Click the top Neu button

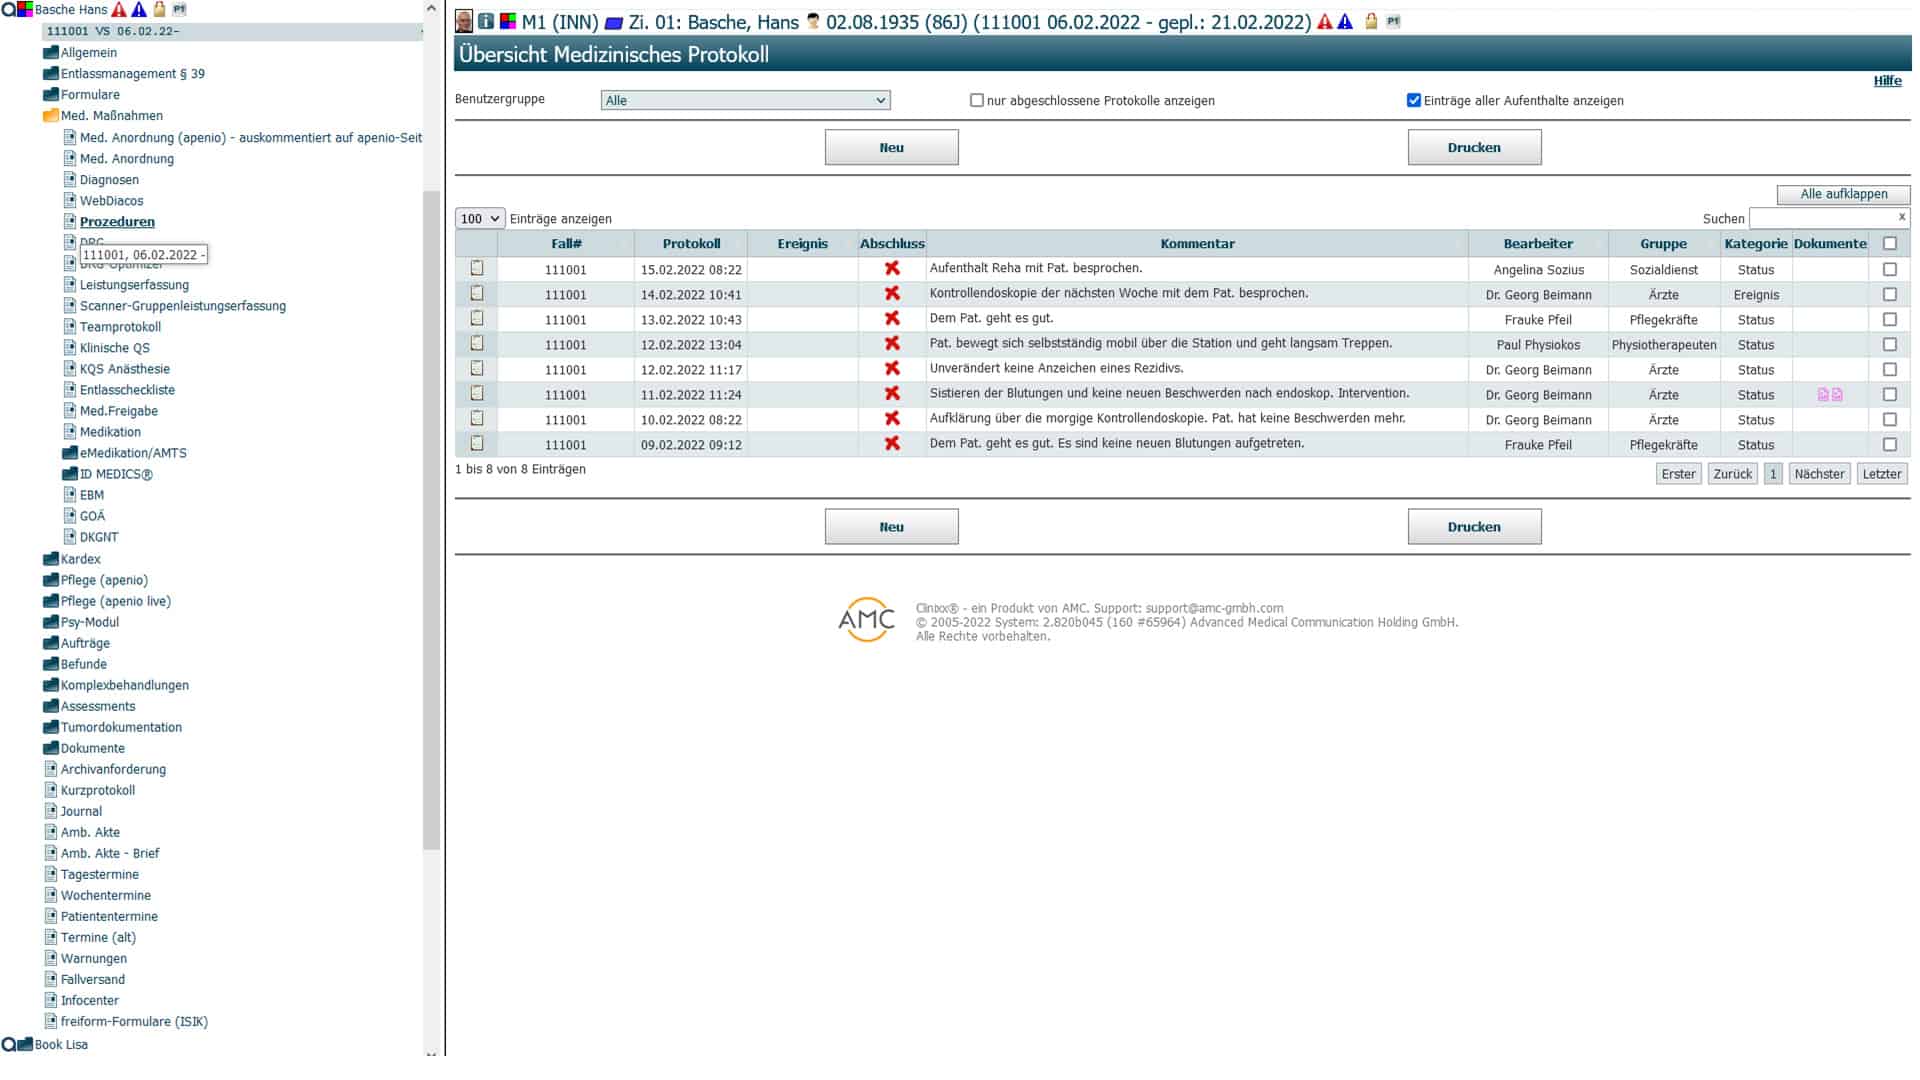tap(891, 148)
